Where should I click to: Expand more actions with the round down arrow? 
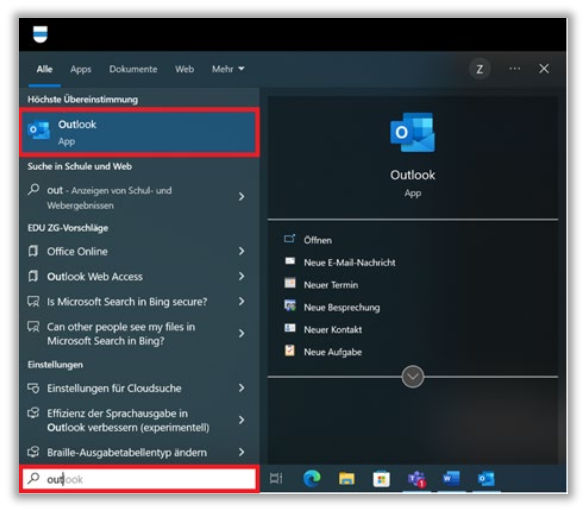pos(412,377)
